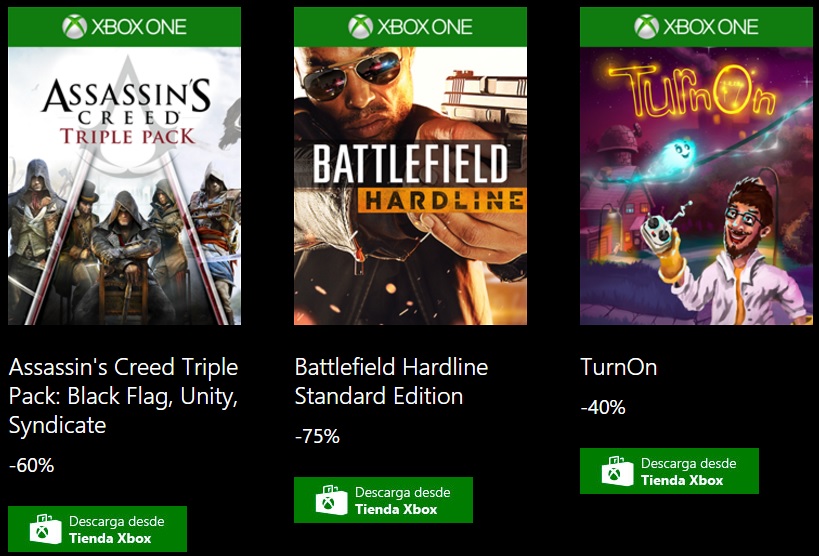Viewport: 819px width, 556px height.
Task: Click the -40% discount label
Action: 603,407
